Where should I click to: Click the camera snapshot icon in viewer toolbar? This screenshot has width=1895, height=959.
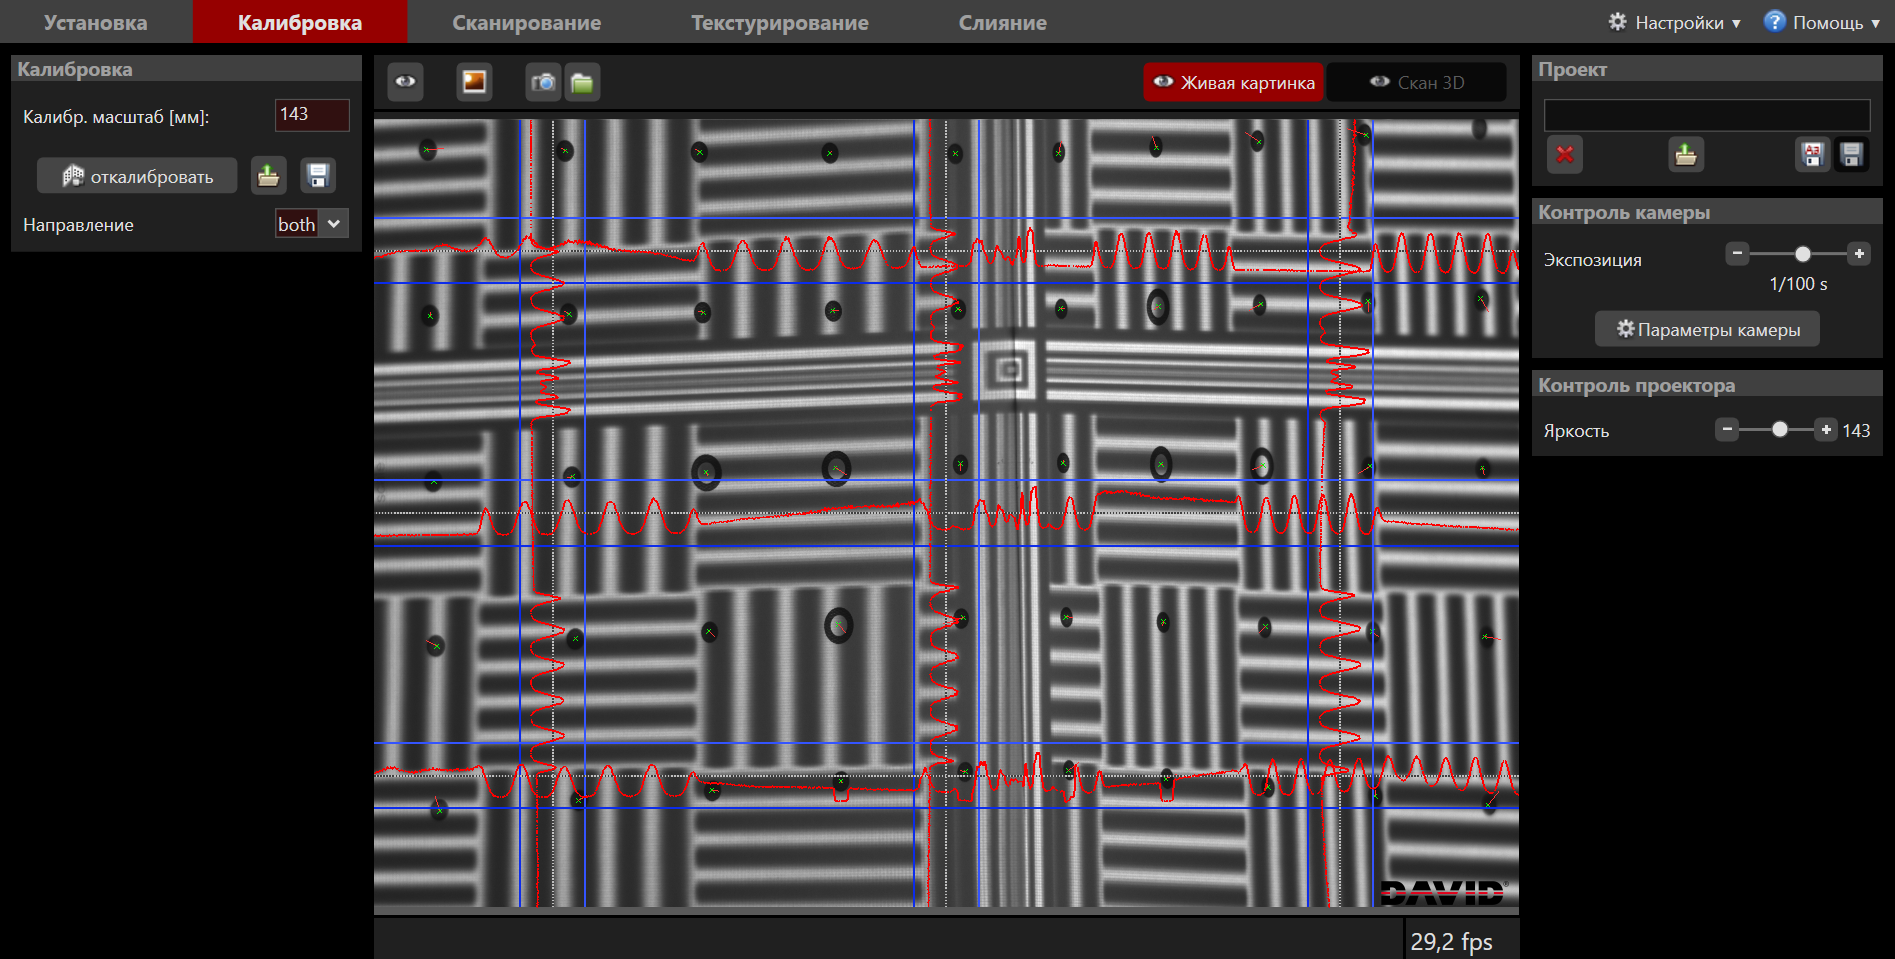(543, 82)
